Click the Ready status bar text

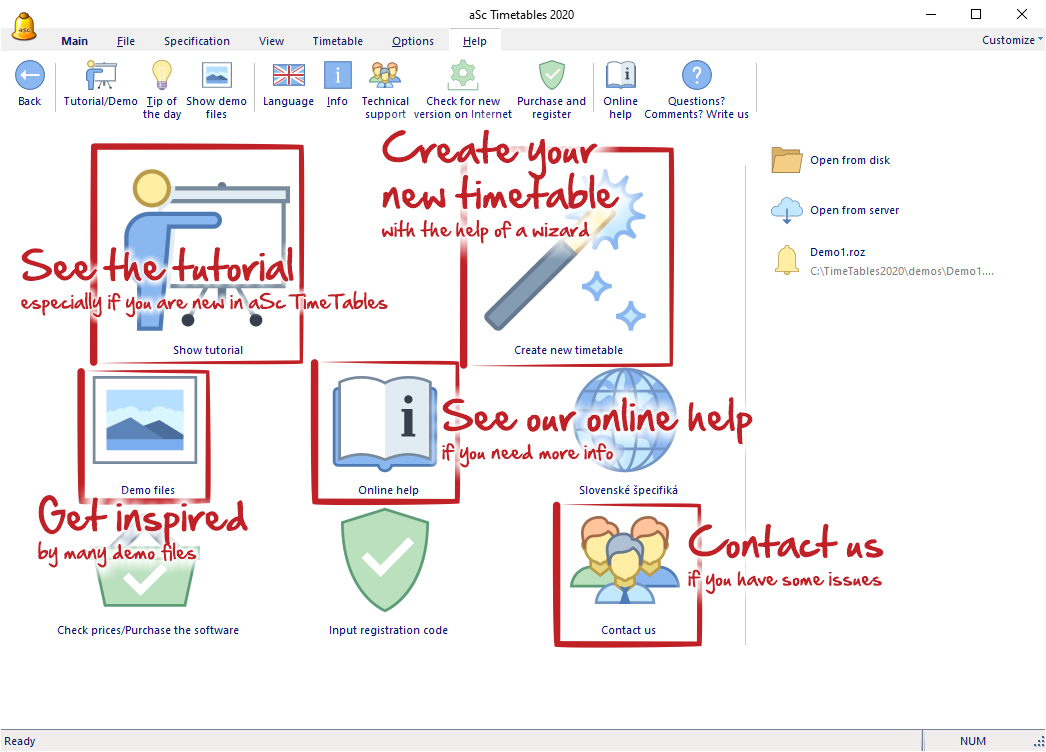coord(20,741)
